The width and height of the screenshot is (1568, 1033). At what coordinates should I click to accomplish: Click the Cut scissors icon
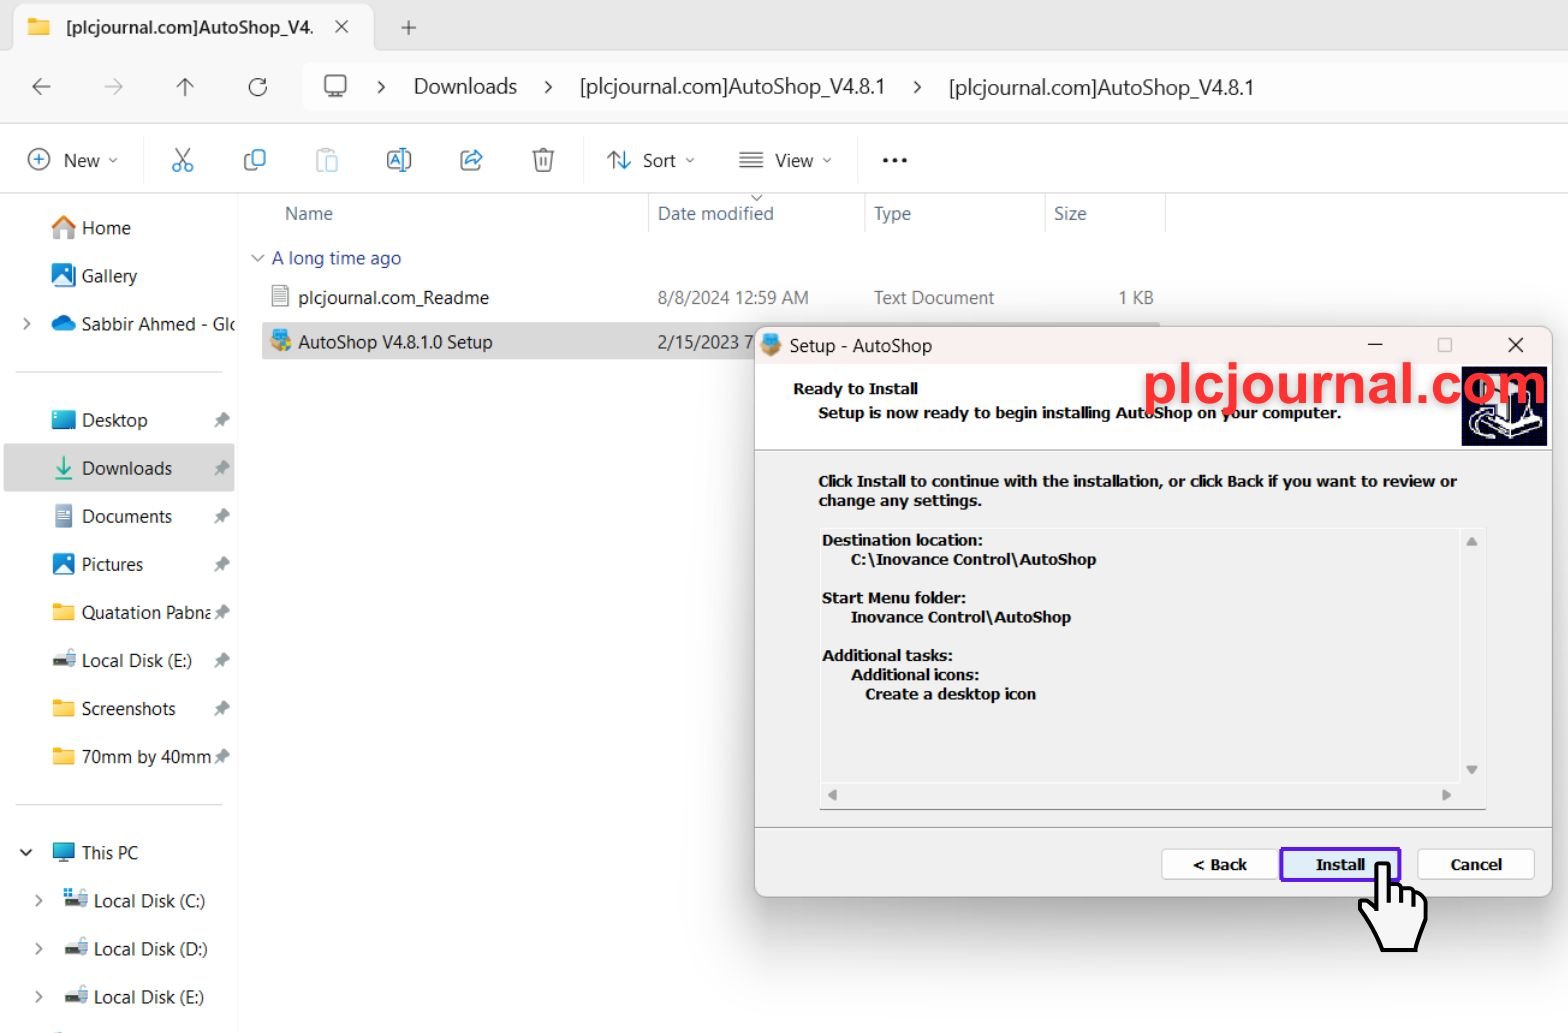[182, 160]
